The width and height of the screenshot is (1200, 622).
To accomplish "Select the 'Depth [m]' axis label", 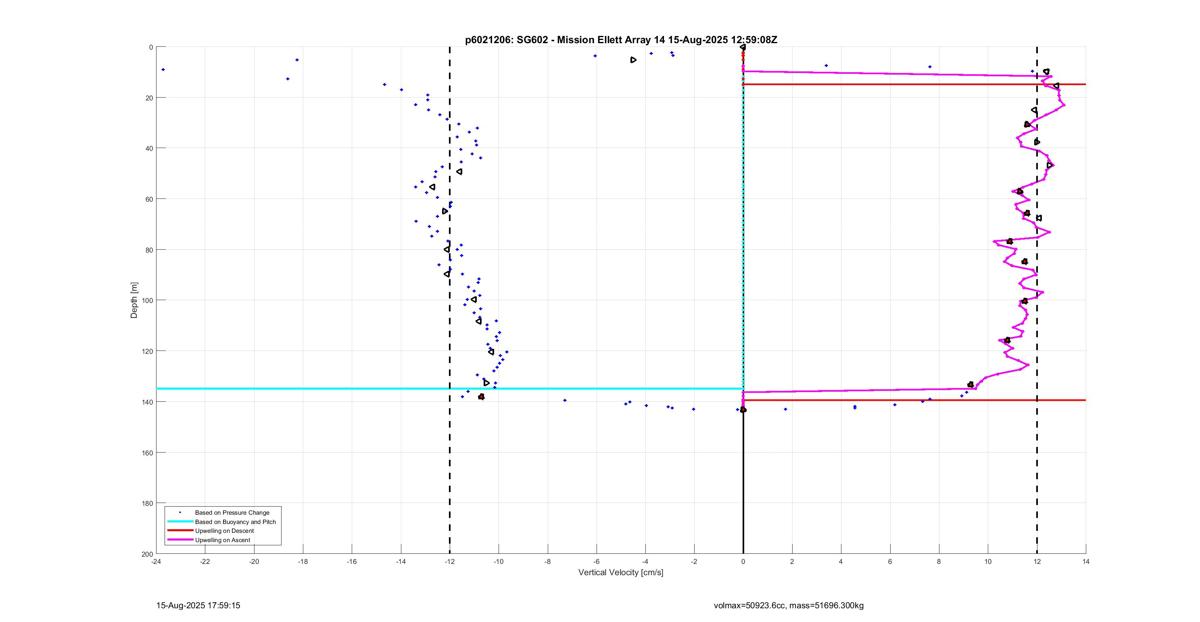I will 134,300.
